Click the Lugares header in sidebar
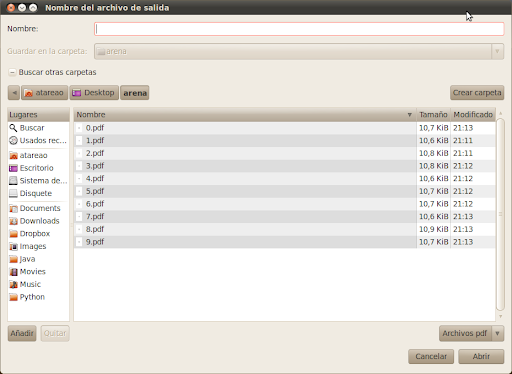The height and width of the screenshot is (374, 512). point(38,115)
